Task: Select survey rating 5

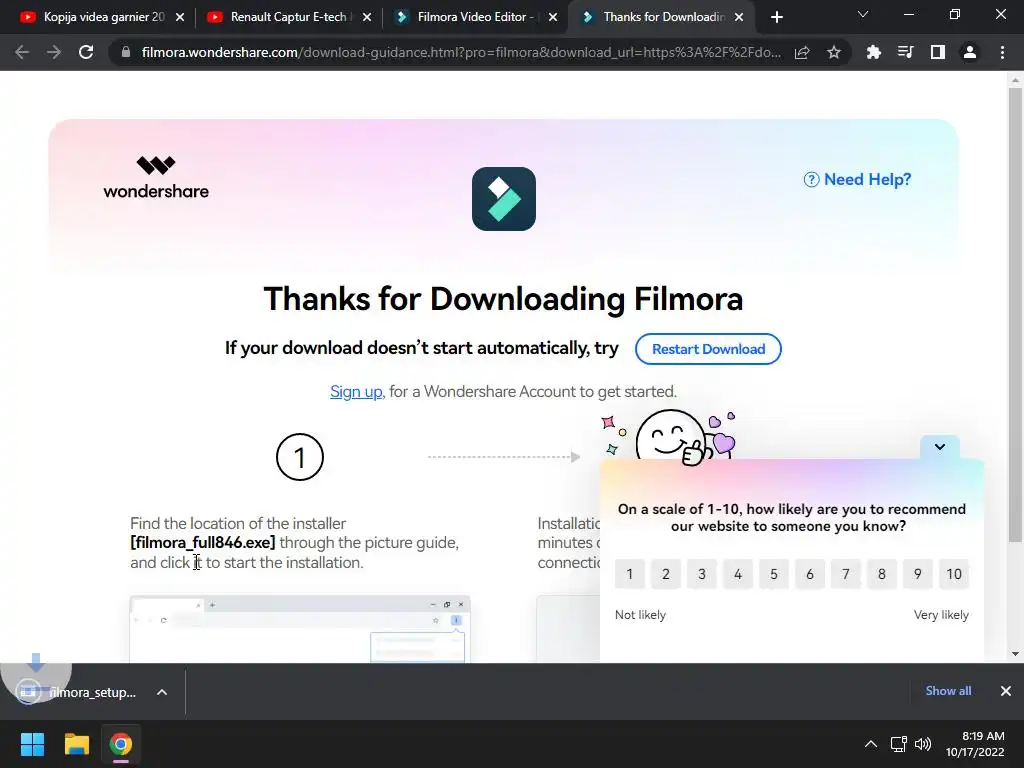Action: [774, 574]
